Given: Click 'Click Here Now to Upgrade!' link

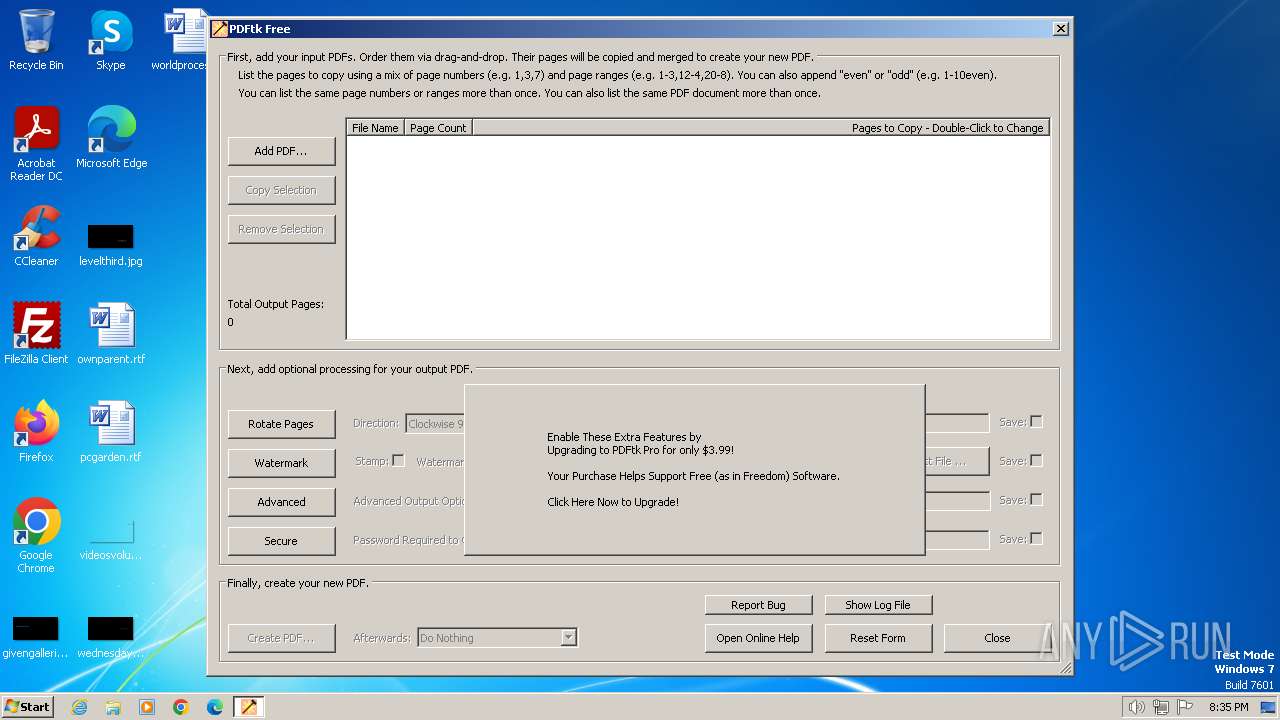Looking at the screenshot, I should pos(613,502).
